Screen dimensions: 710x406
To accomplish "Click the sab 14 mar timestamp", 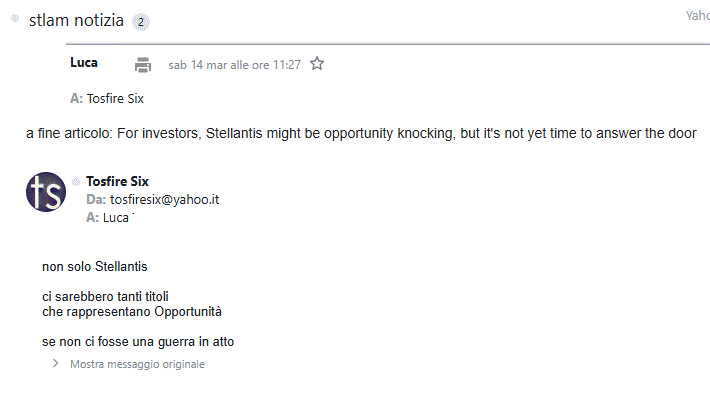I will pos(234,64).
